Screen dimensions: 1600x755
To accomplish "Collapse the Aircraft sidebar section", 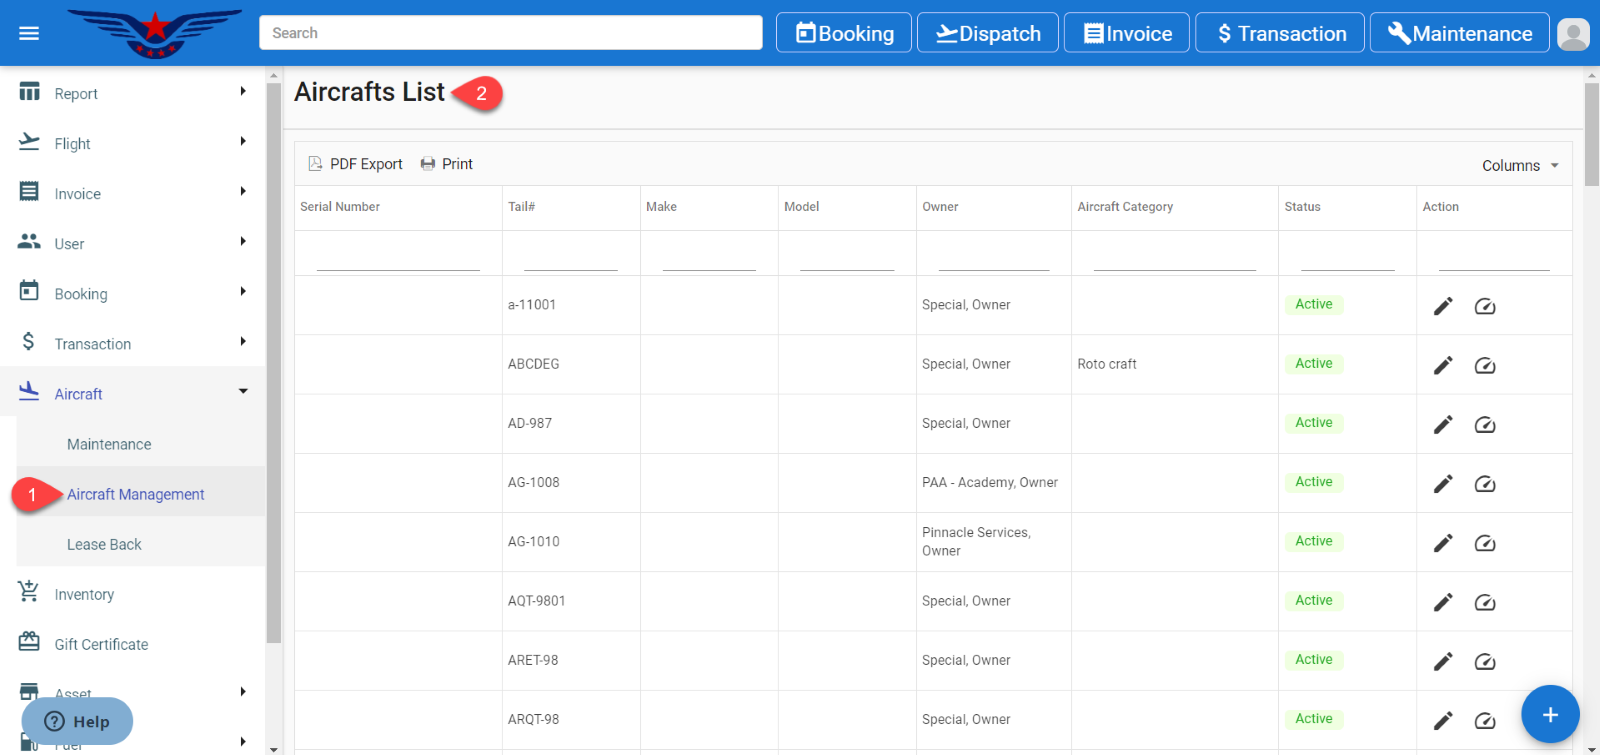I will pos(133,393).
